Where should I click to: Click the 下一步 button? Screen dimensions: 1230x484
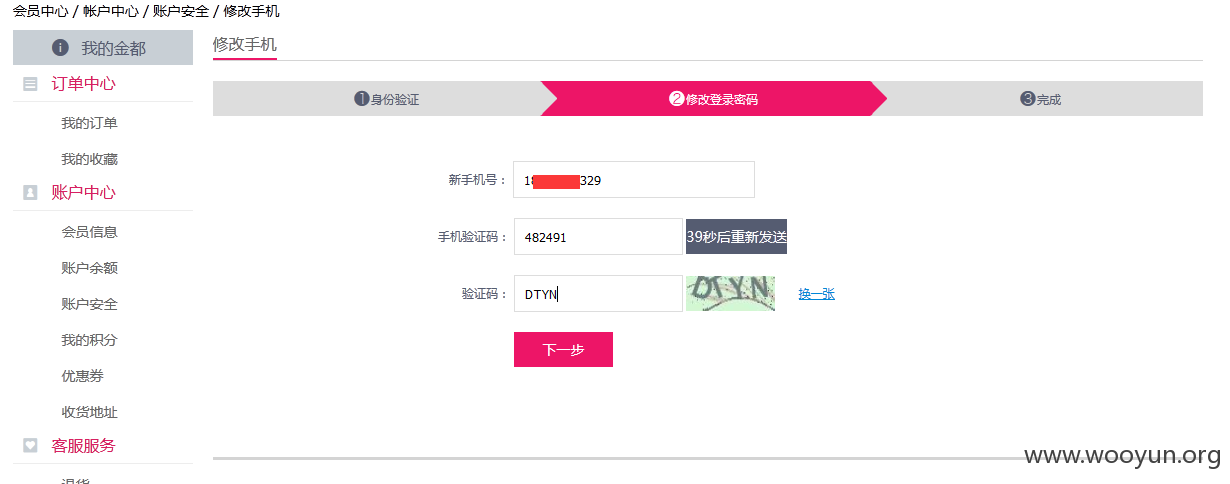563,350
